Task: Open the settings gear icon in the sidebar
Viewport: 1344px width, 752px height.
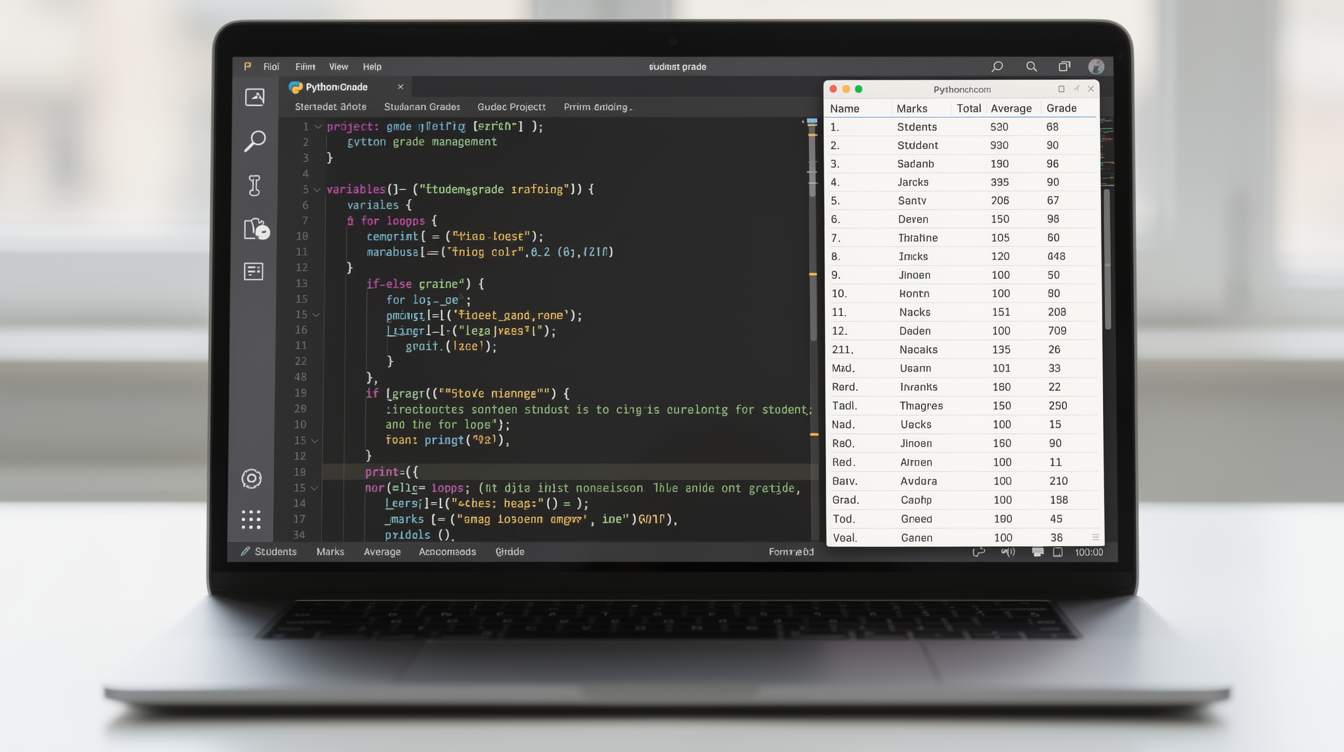Action: [x=252, y=479]
